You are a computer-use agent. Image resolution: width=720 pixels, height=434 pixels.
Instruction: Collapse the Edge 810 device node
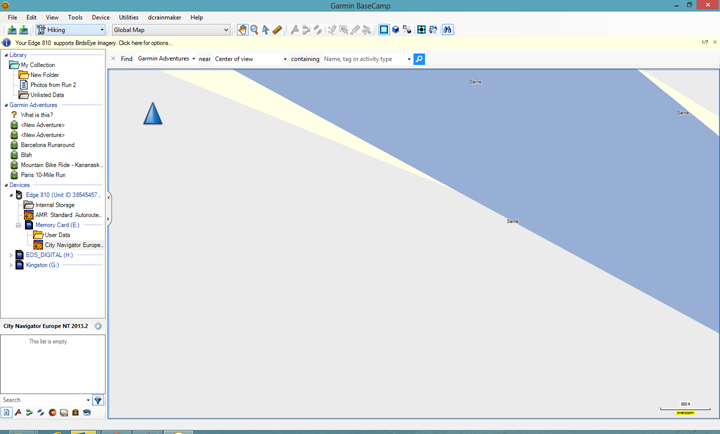tap(11, 195)
